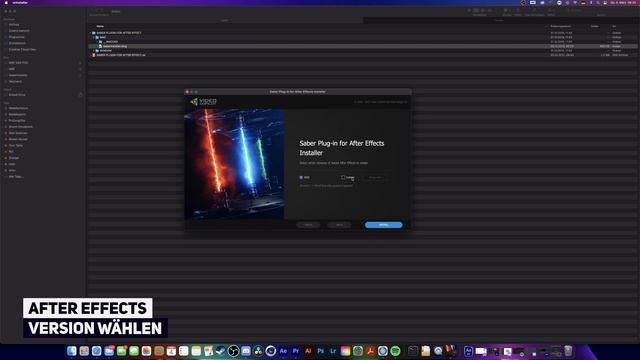Image resolution: width=640 pixels, height=360 pixels.
Task: Open Messages from the Dock
Action: tap(134, 351)
